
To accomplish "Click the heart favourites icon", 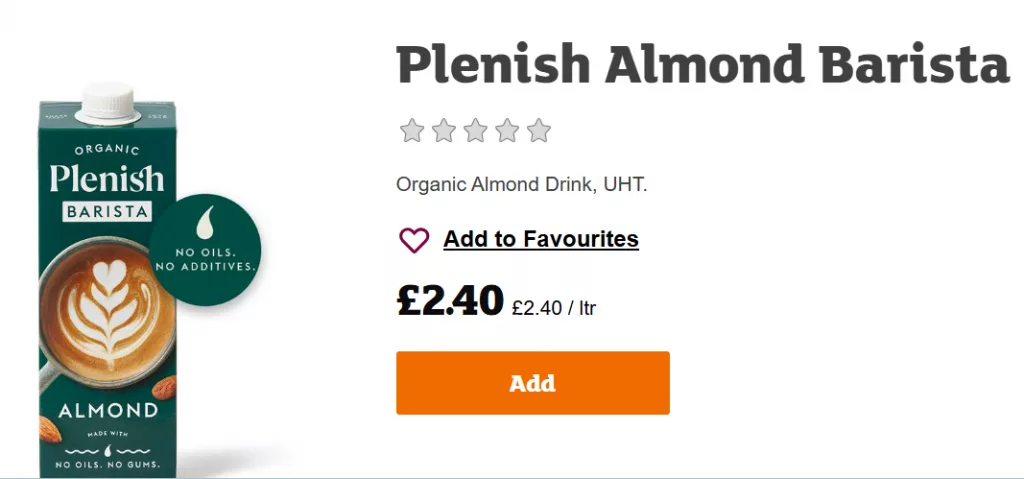I will point(413,240).
